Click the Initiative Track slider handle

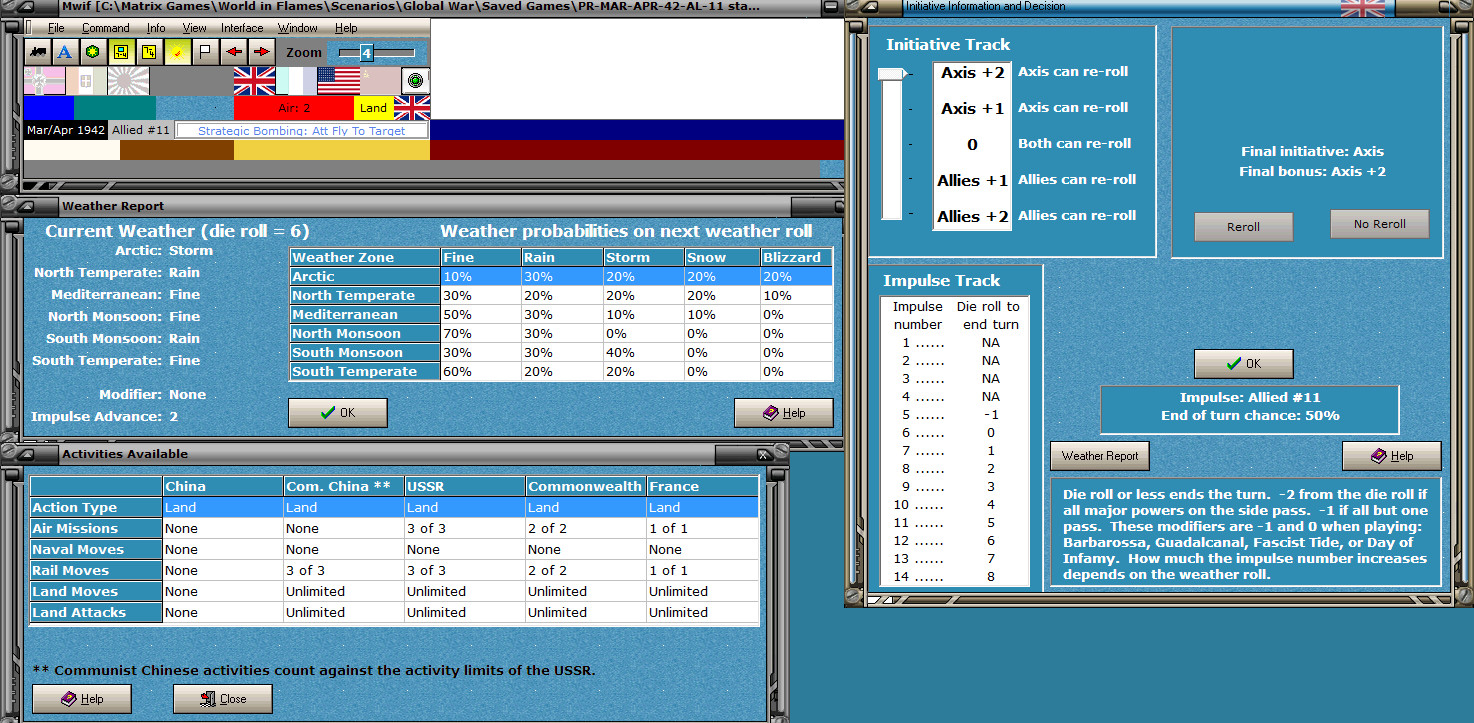click(x=892, y=73)
